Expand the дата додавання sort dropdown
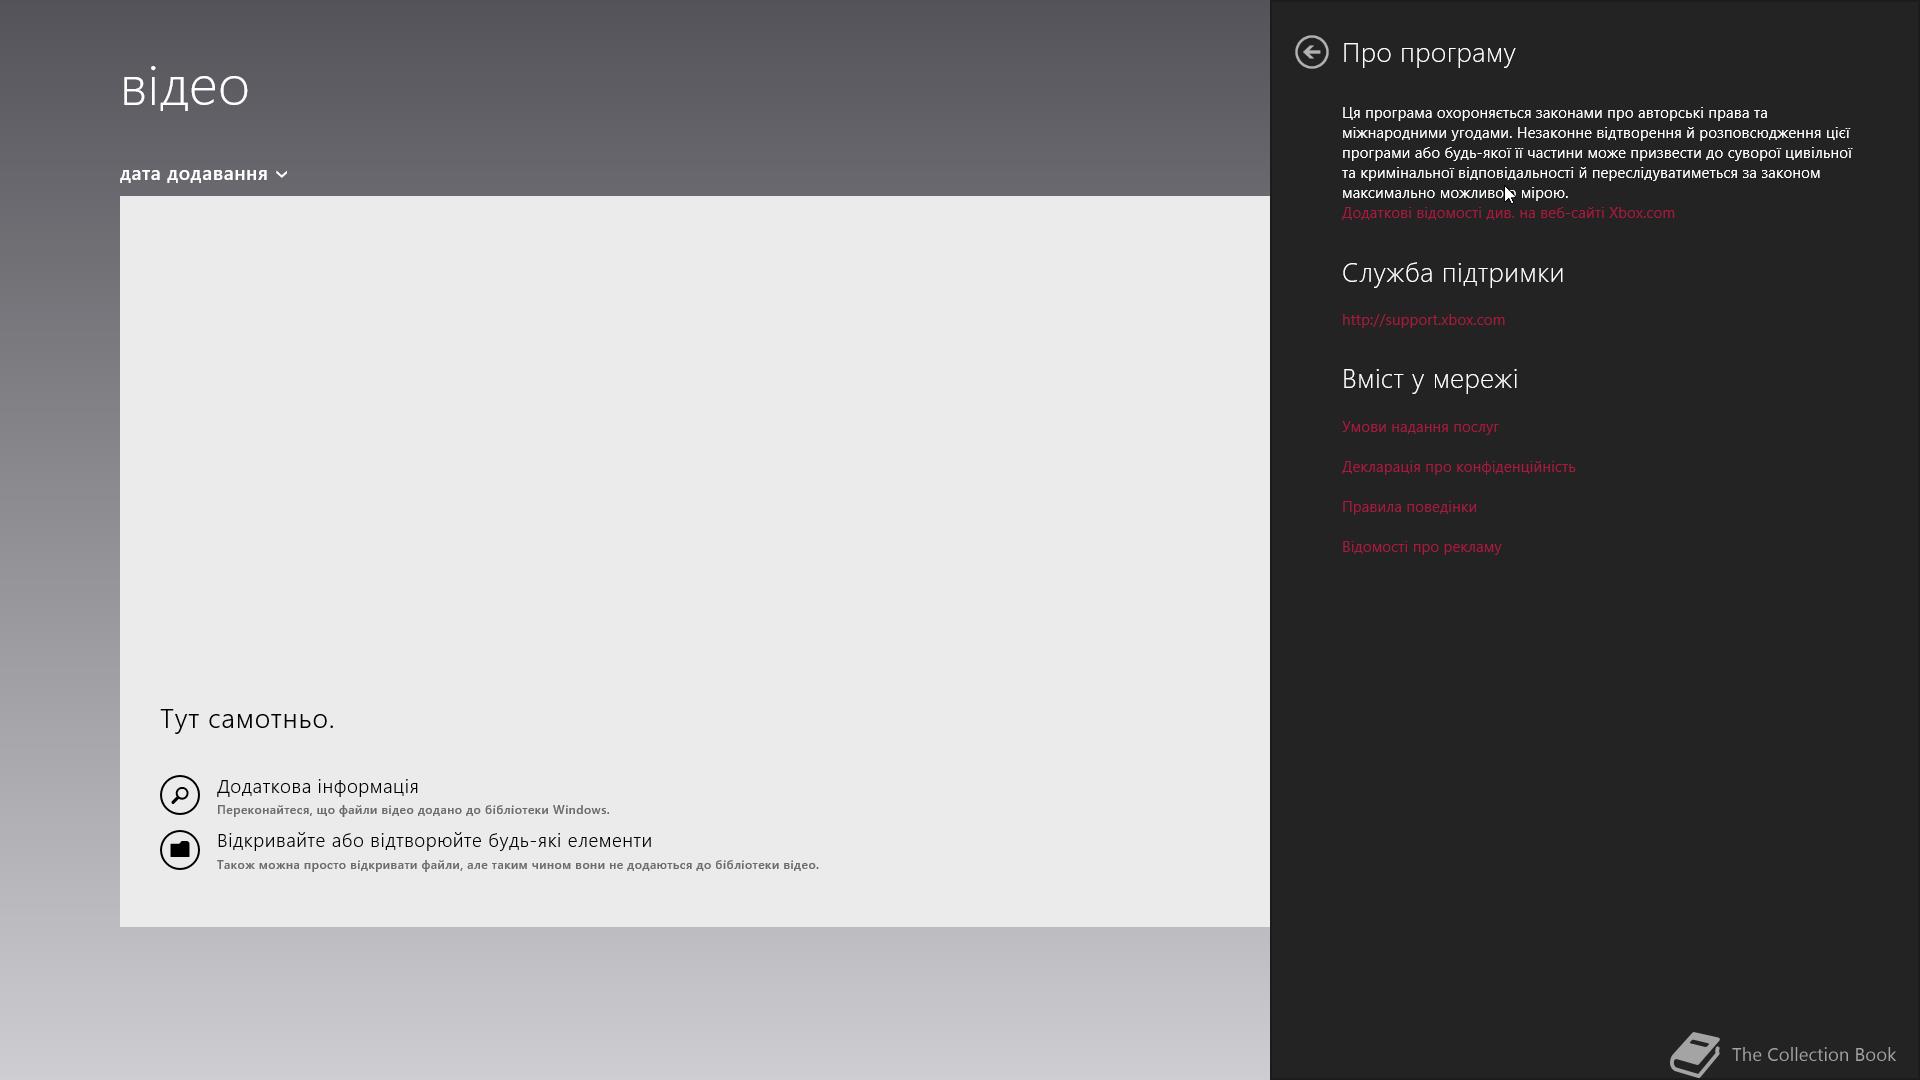 [x=204, y=174]
